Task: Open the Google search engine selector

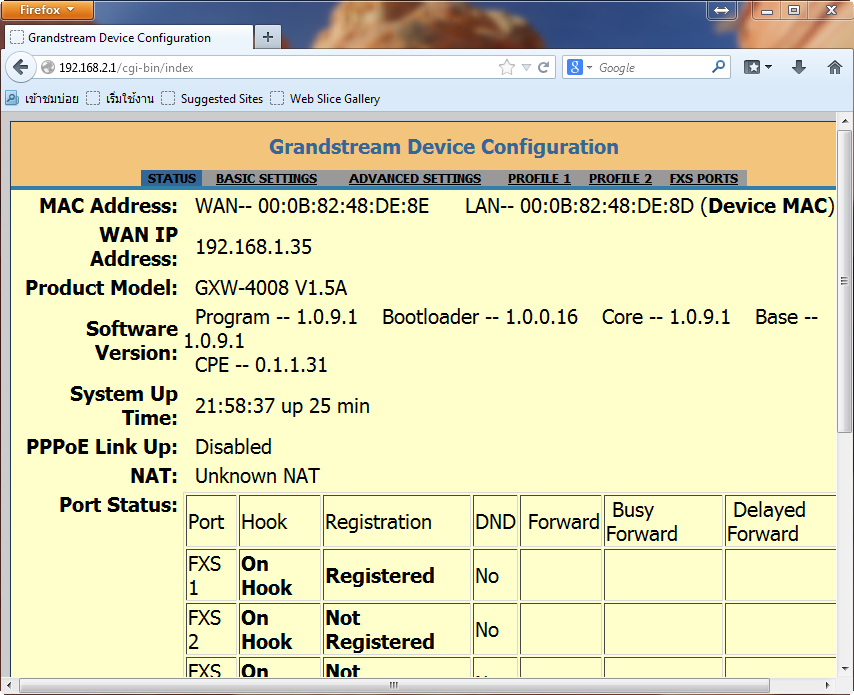Action: [579, 68]
